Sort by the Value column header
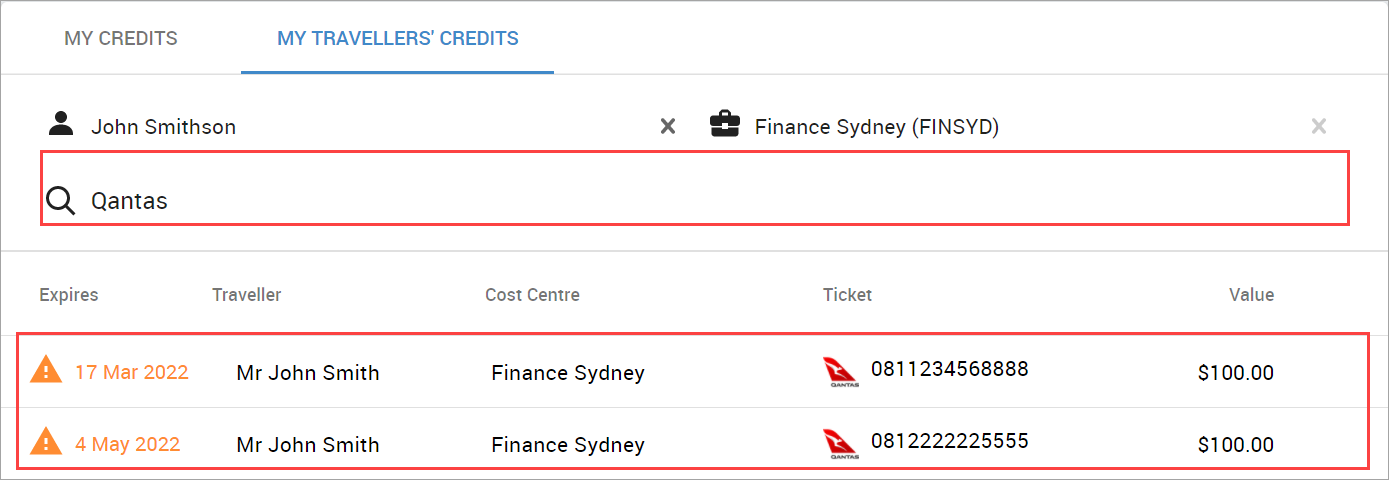 point(1252,295)
